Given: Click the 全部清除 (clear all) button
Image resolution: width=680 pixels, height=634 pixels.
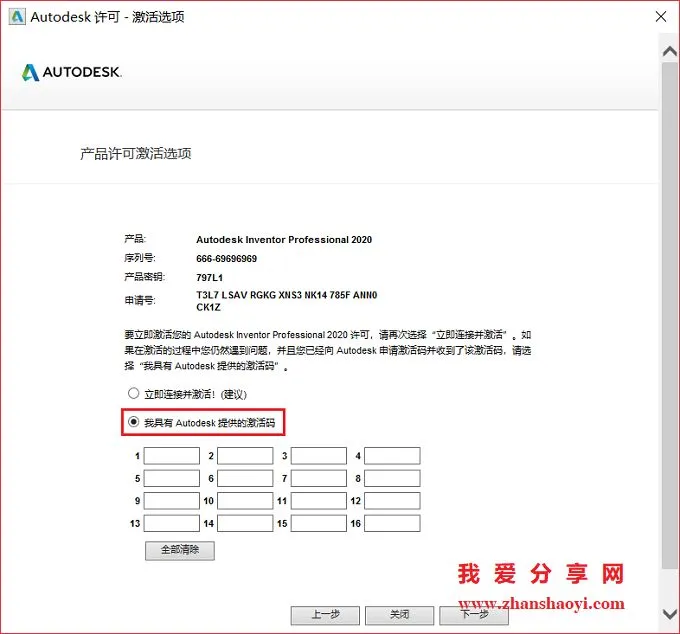Looking at the screenshot, I should (x=180, y=550).
